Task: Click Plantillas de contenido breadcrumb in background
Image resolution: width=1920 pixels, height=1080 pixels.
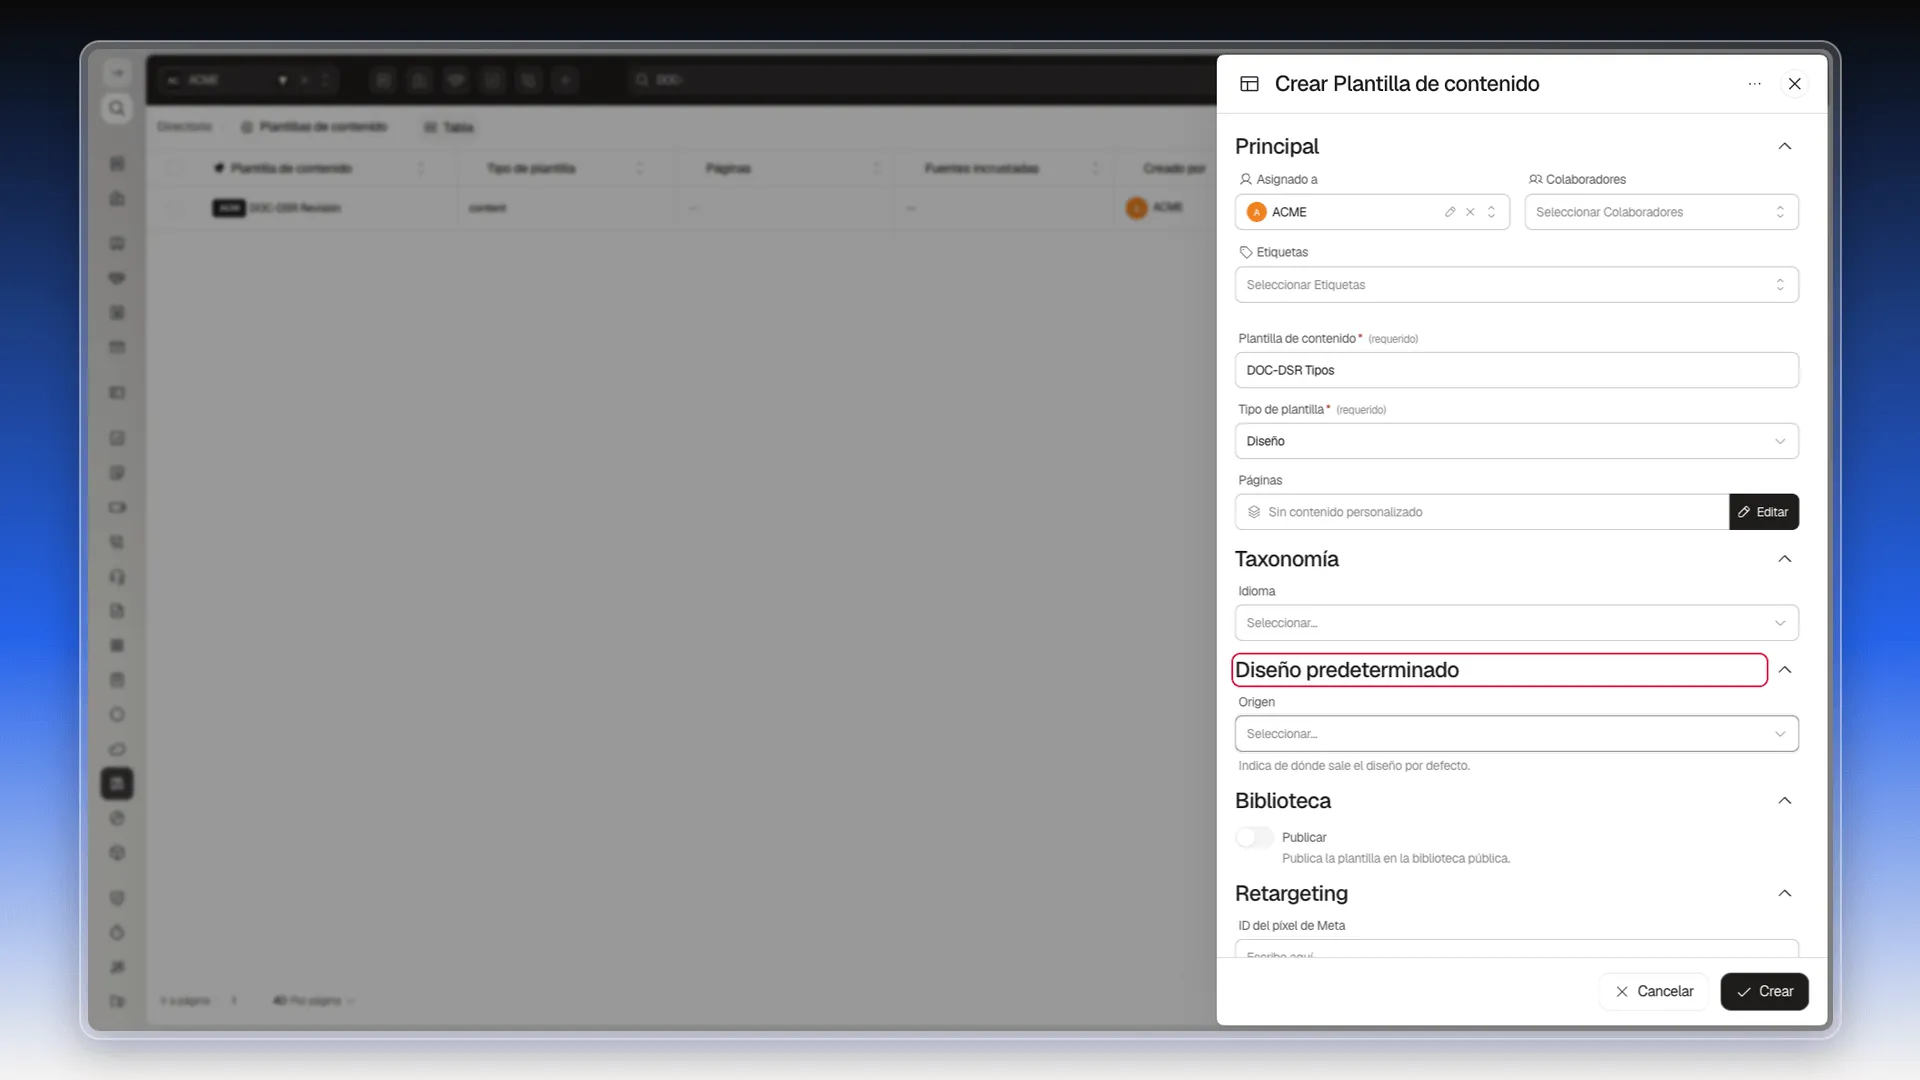Action: [314, 127]
